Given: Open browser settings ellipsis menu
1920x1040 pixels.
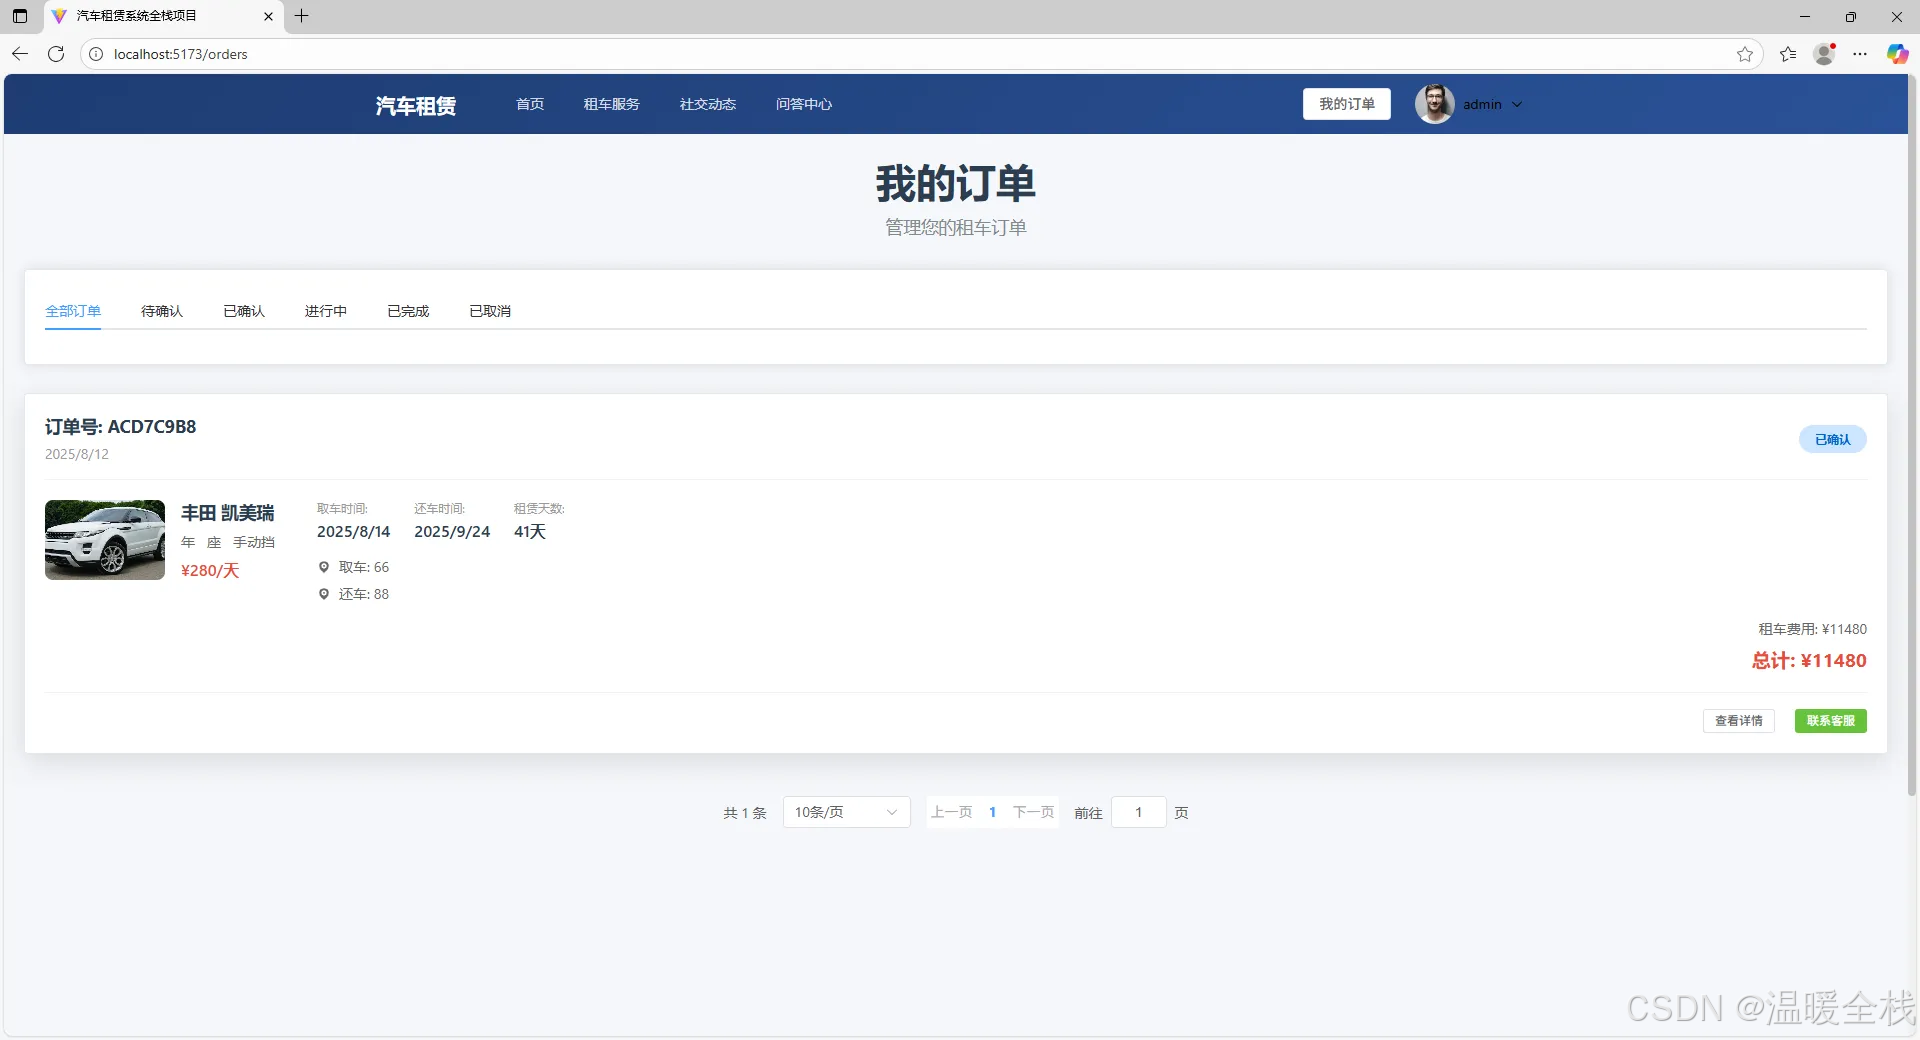Looking at the screenshot, I should pos(1860,54).
